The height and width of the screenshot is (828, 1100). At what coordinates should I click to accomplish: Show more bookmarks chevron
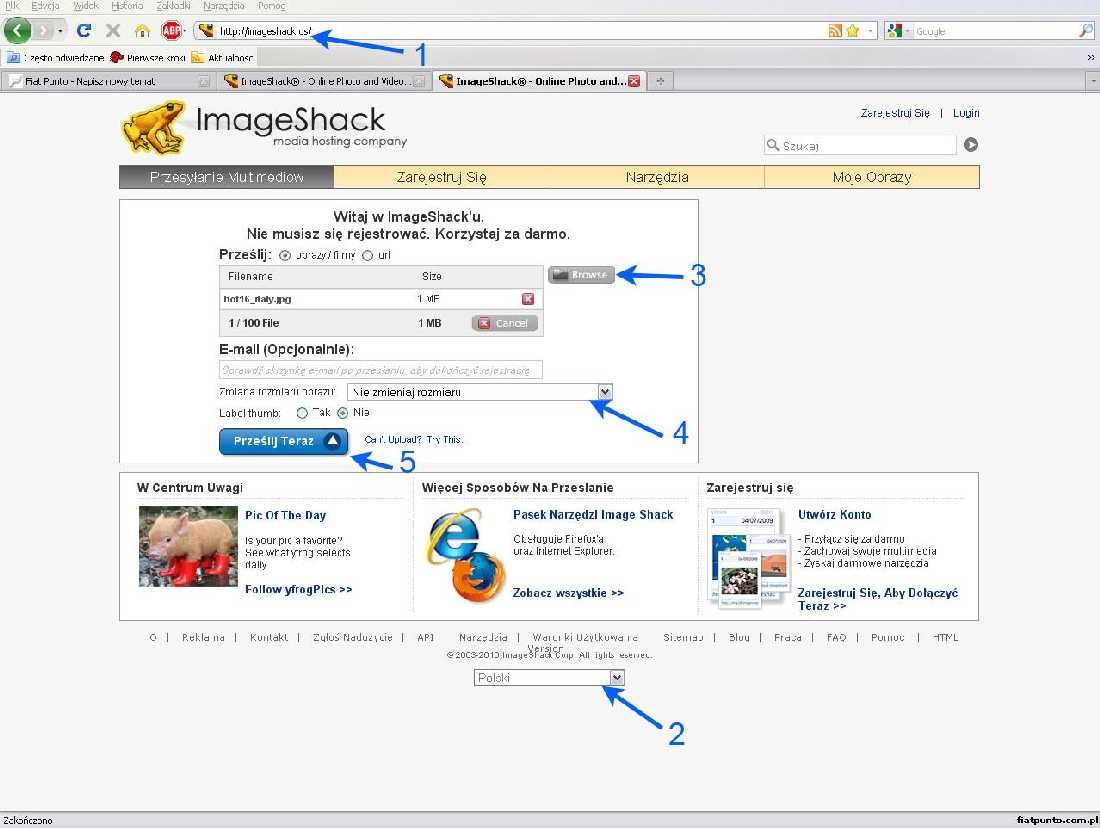(1091, 58)
